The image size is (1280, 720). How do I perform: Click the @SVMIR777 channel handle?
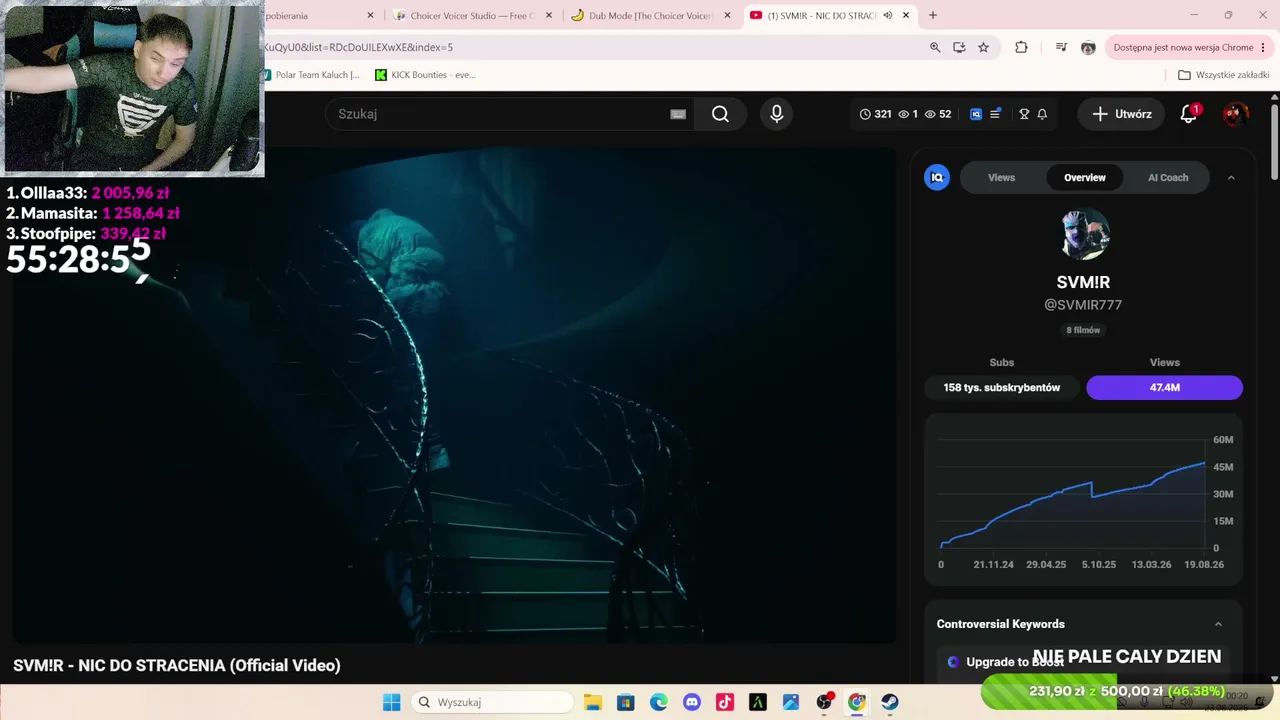(1083, 305)
